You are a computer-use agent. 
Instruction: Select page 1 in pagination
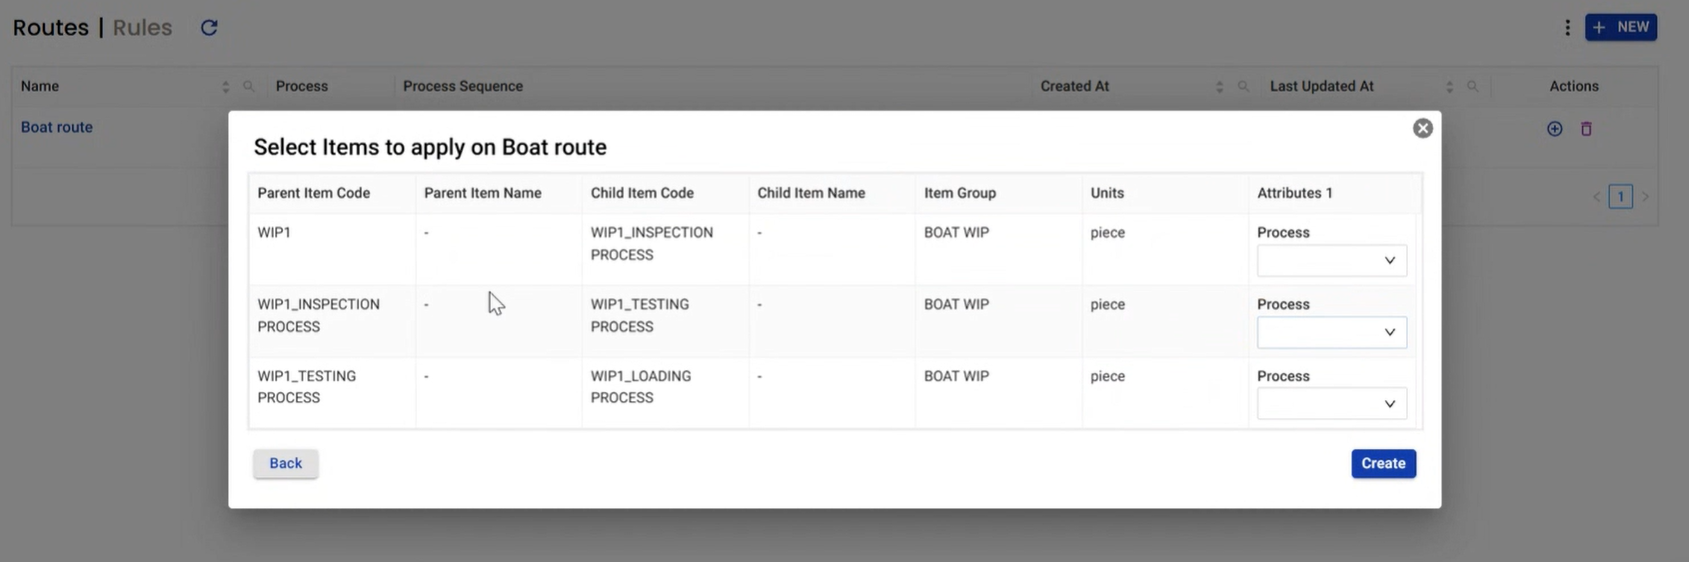tap(1620, 197)
